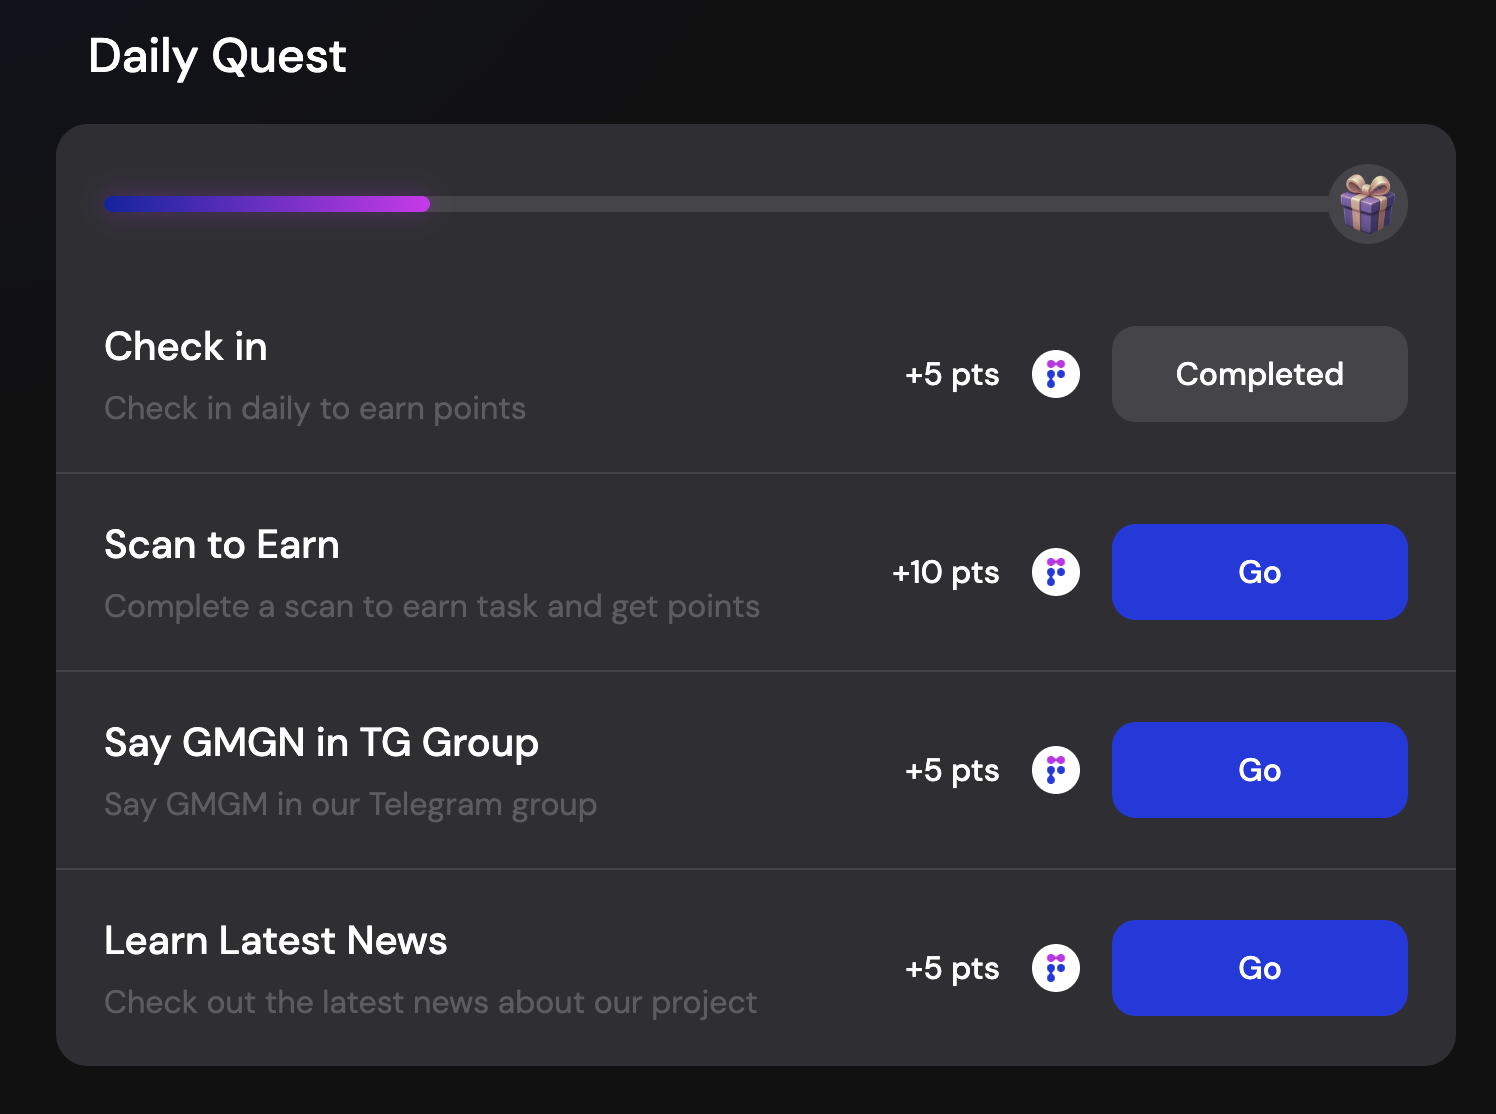Click the points token icon beside Check in
Viewport: 1496px width, 1114px height.
click(x=1056, y=374)
